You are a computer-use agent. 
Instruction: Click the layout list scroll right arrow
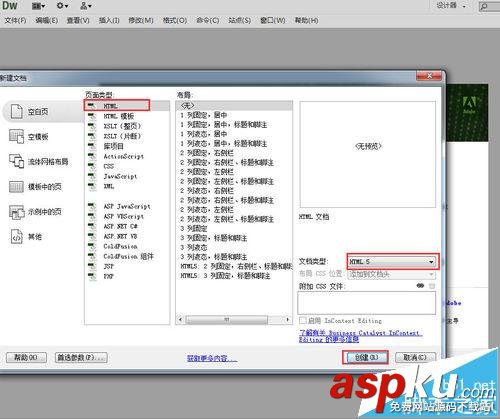pyautogui.click(x=288, y=320)
